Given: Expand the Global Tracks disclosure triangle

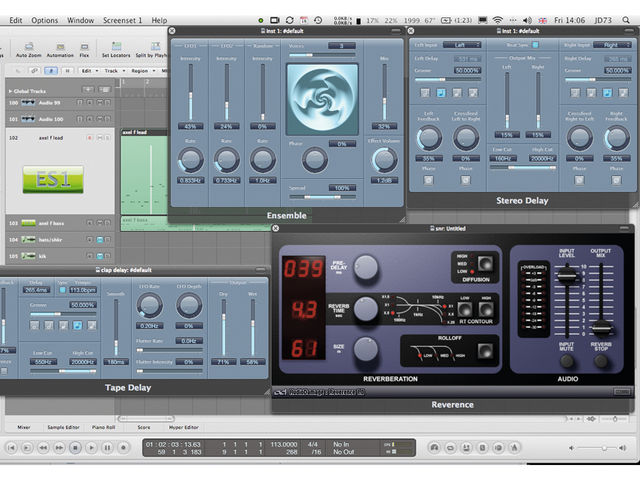Looking at the screenshot, I should (10, 91).
